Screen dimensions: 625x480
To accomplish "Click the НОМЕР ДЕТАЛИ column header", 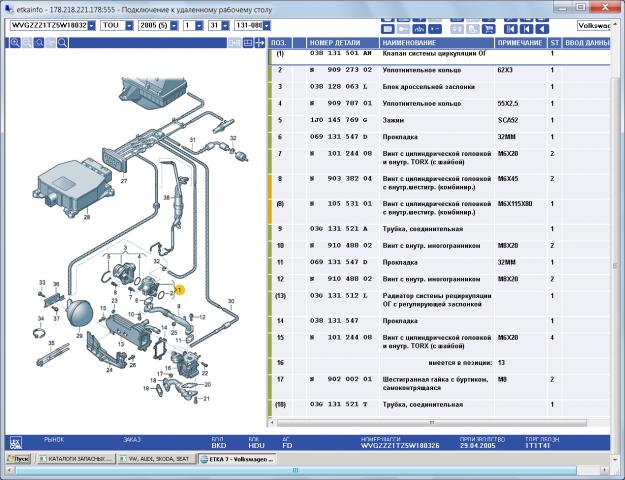I will (342, 43).
